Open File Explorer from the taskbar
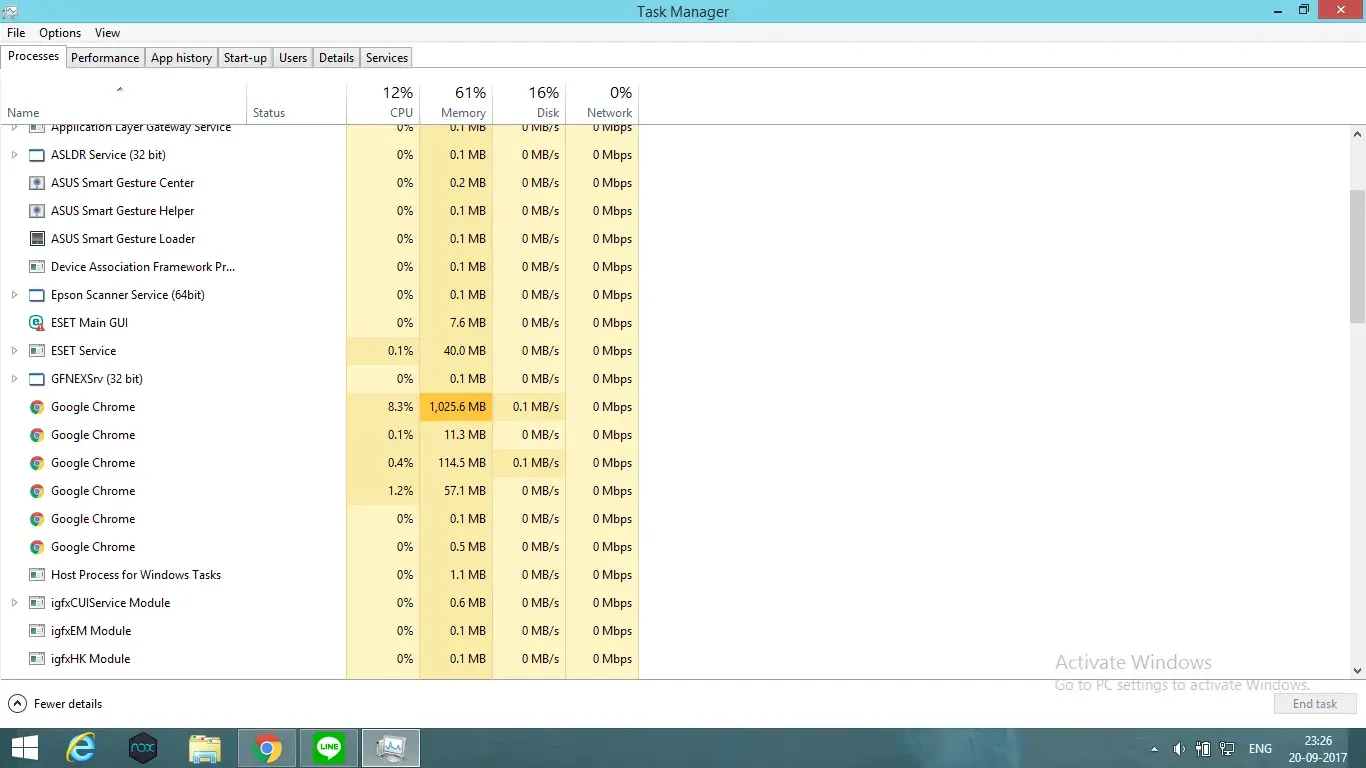This screenshot has height=768, width=1366. click(205, 748)
